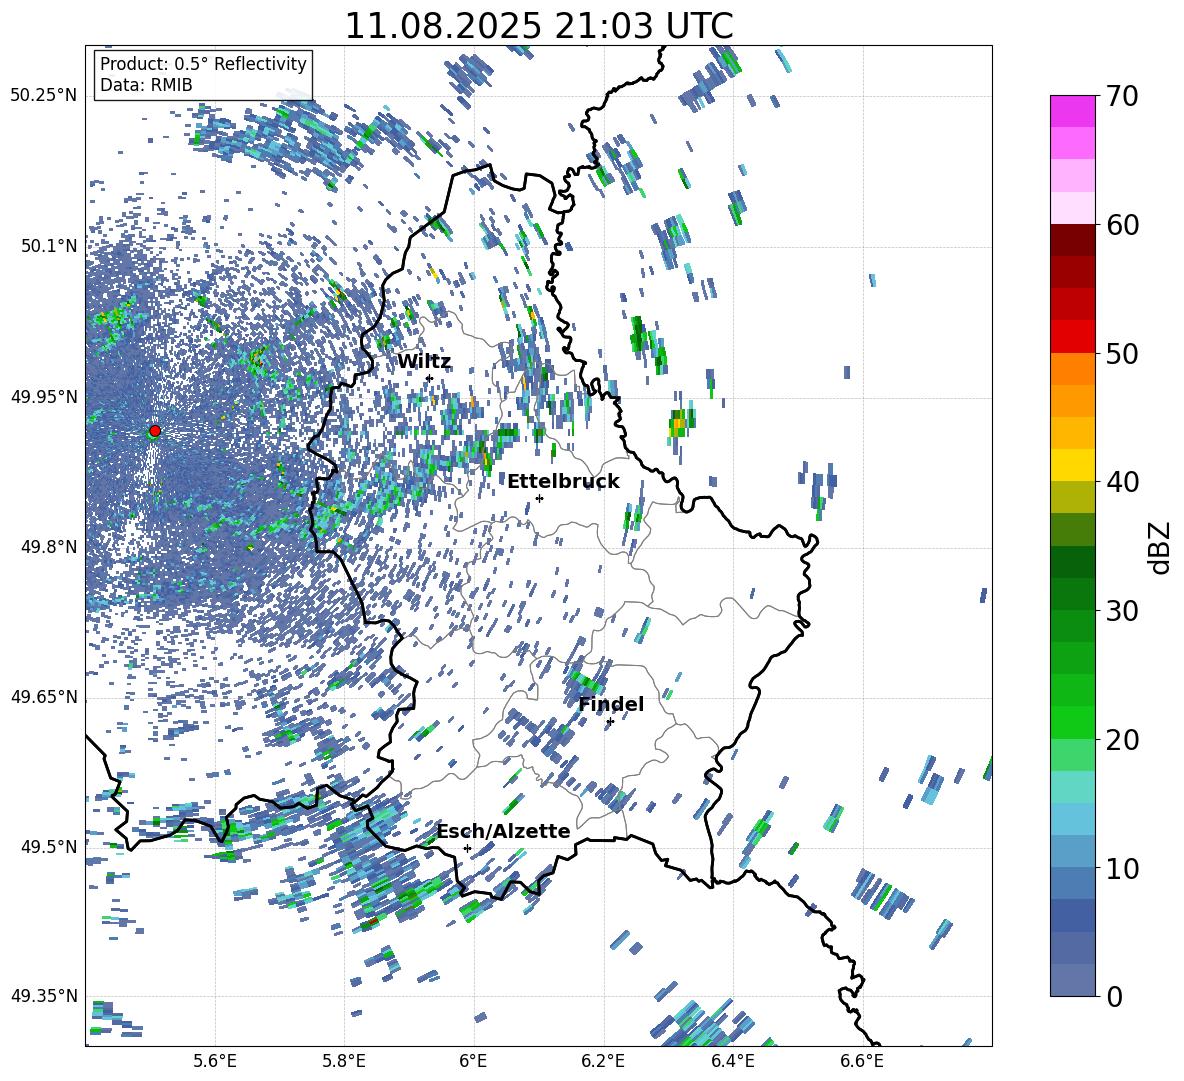Click the colorbar tick label 70
This screenshot has width=1184, height=1081.
1122,96
